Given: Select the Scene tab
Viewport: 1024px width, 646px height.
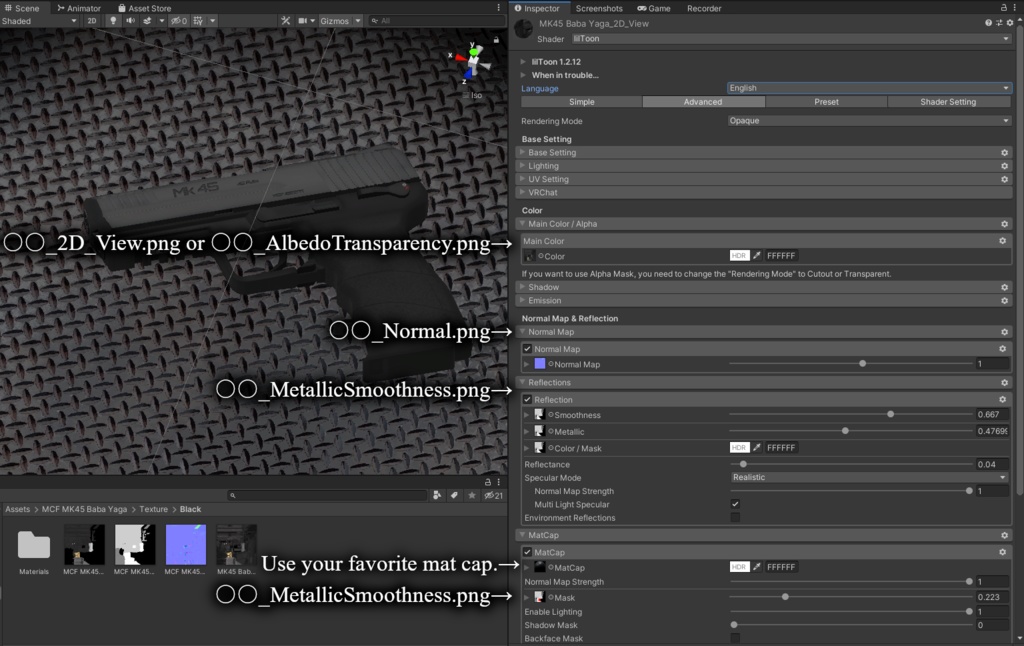Looking at the screenshot, I should coord(22,8).
